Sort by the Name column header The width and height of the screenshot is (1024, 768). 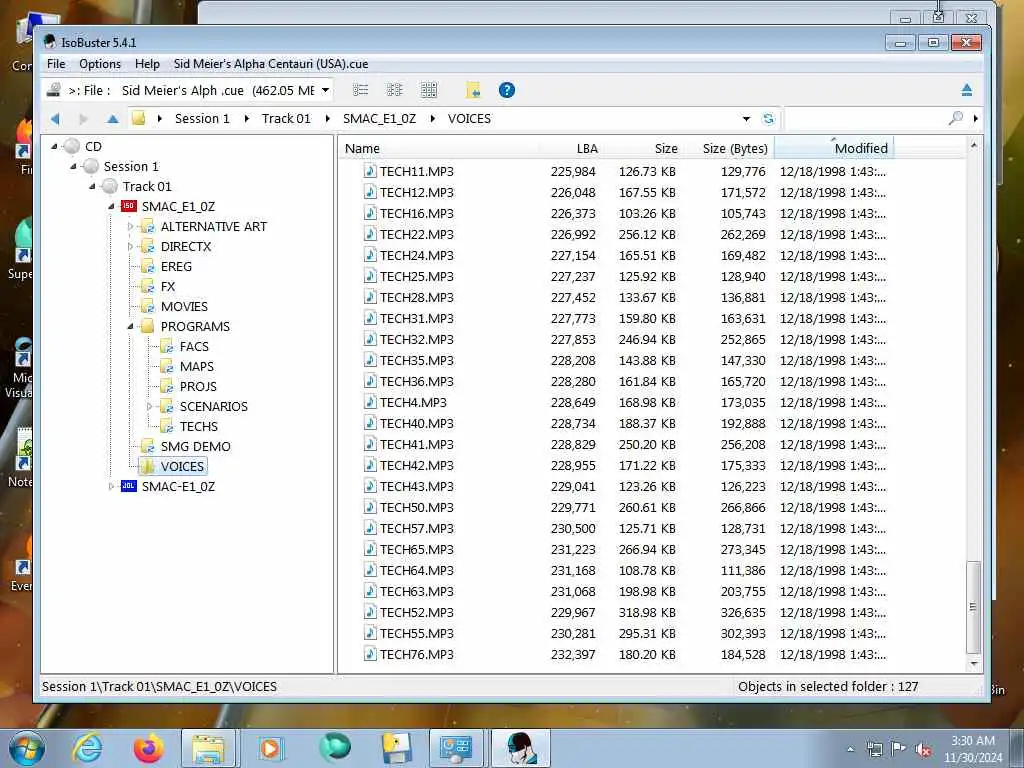439,148
